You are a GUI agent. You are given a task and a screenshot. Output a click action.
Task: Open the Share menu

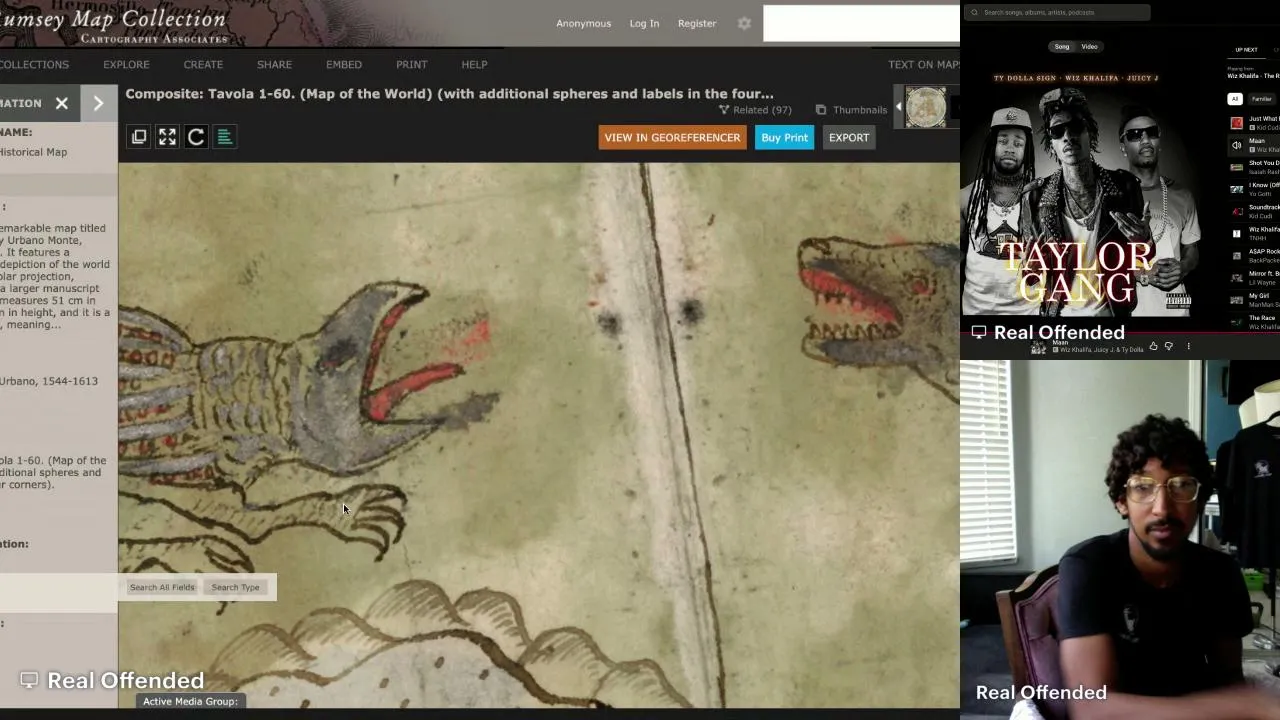click(x=274, y=64)
